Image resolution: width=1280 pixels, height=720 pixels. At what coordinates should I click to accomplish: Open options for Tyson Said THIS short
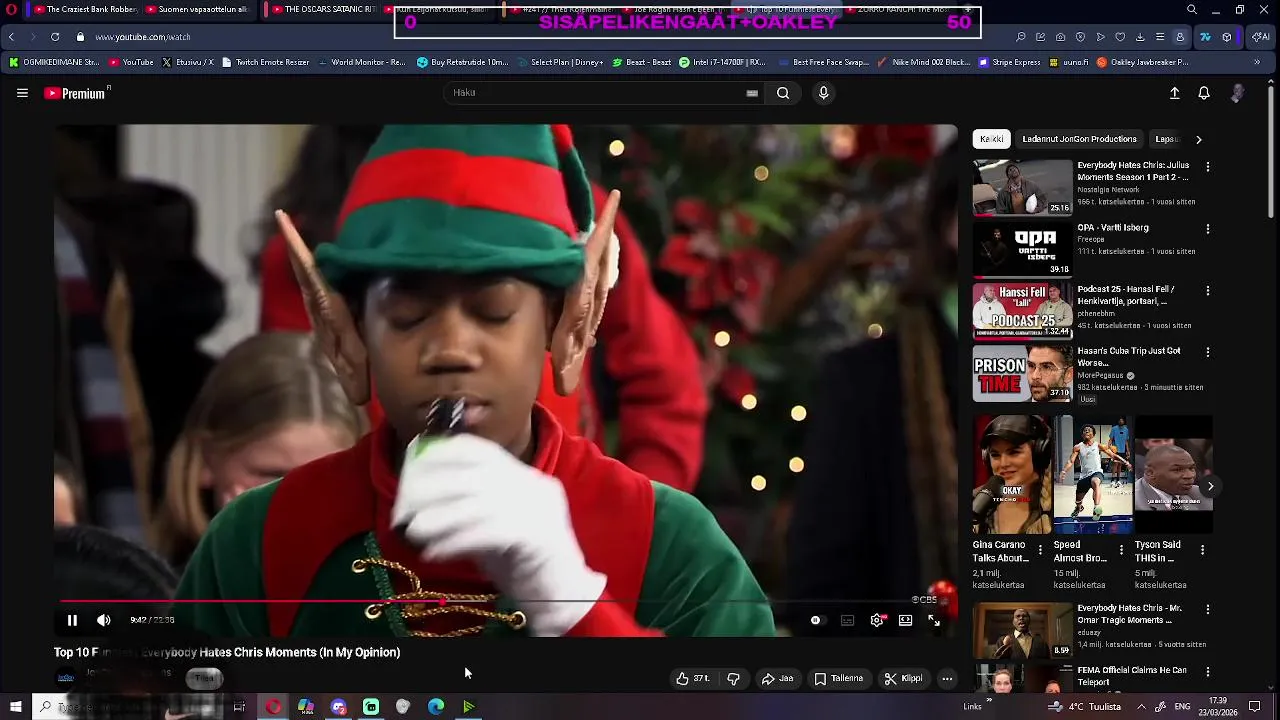[x=1202, y=550]
